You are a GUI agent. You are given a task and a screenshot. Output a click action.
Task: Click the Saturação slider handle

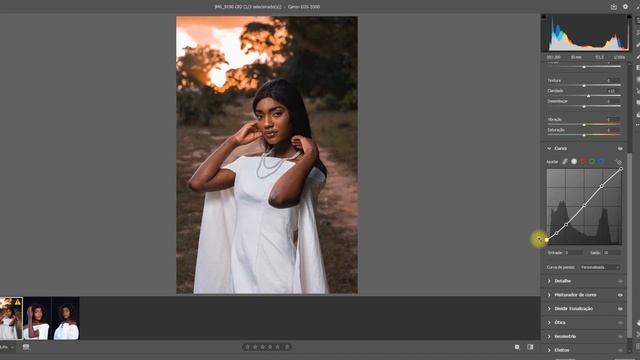click(x=584, y=135)
